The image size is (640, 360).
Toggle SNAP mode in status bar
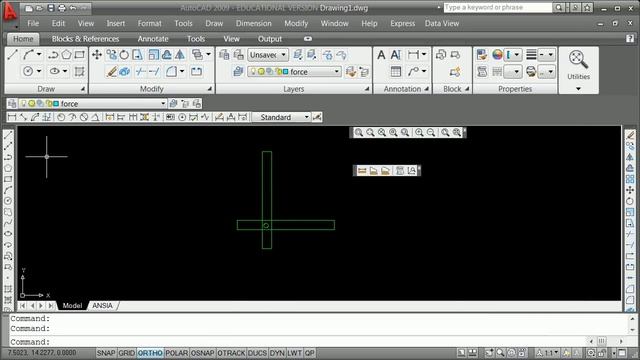(106, 353)
